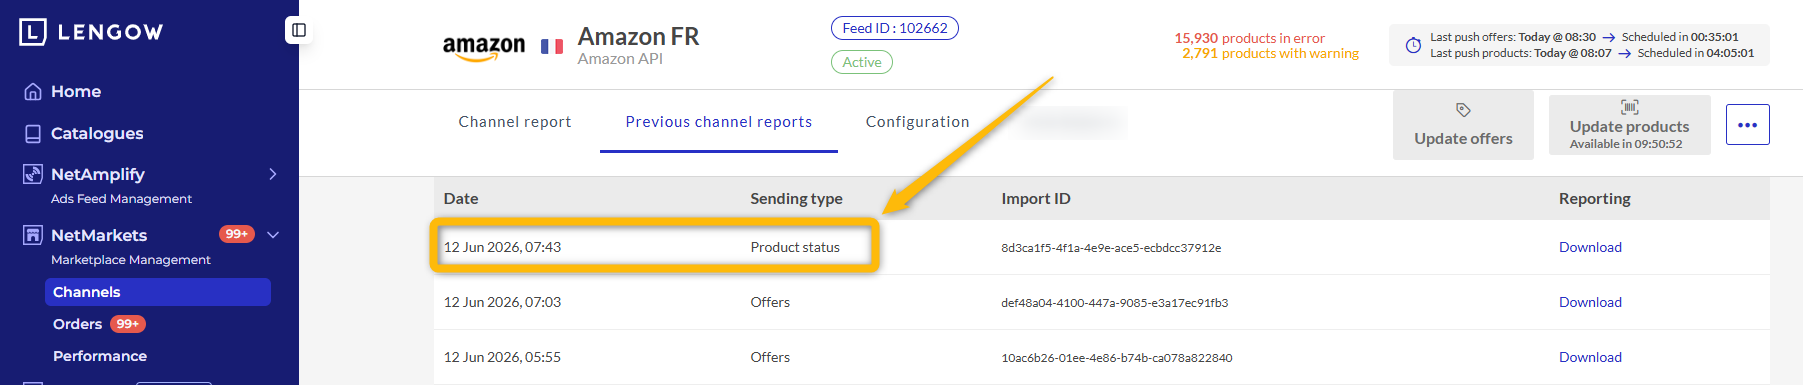Select Channels in the sidebar
1803x385 pixels.
(158, 292)
